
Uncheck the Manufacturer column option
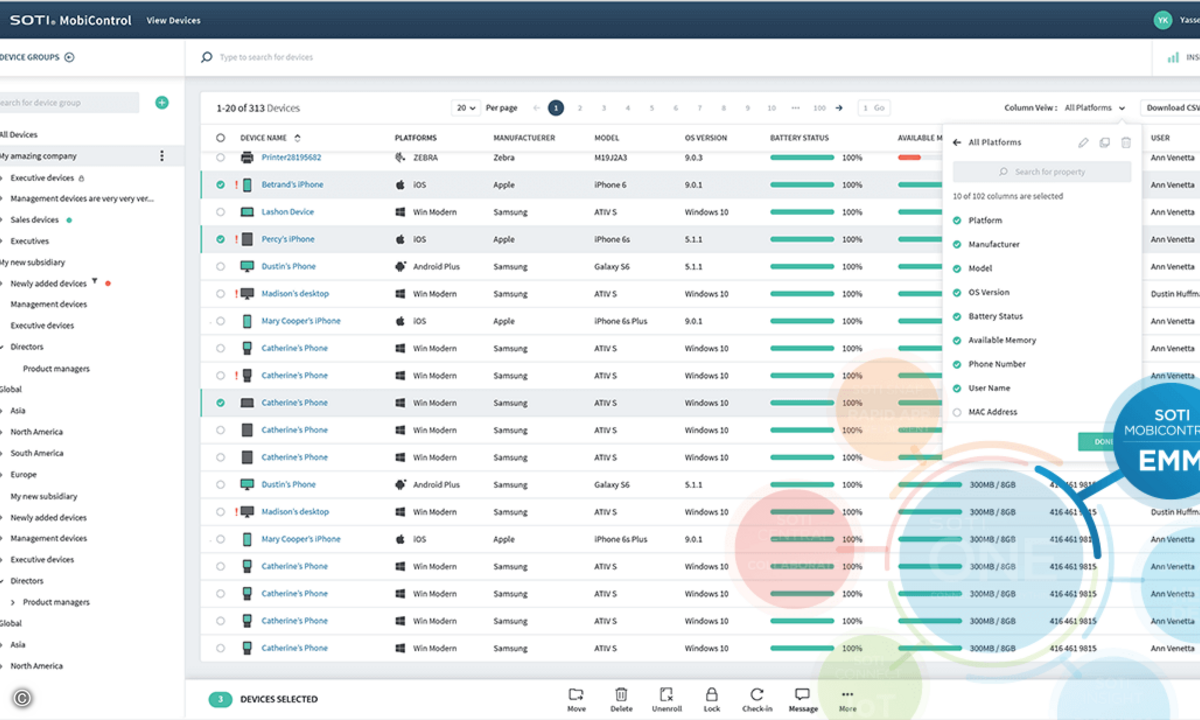pos(958,244)
